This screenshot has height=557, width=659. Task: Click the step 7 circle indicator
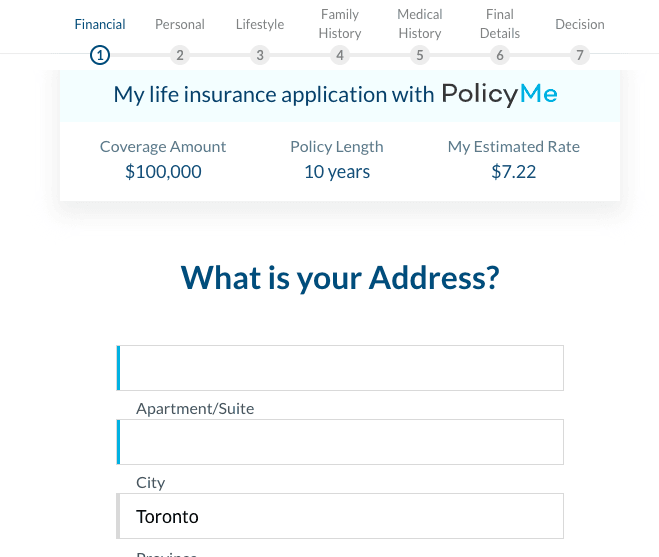[x=580, y=55]
